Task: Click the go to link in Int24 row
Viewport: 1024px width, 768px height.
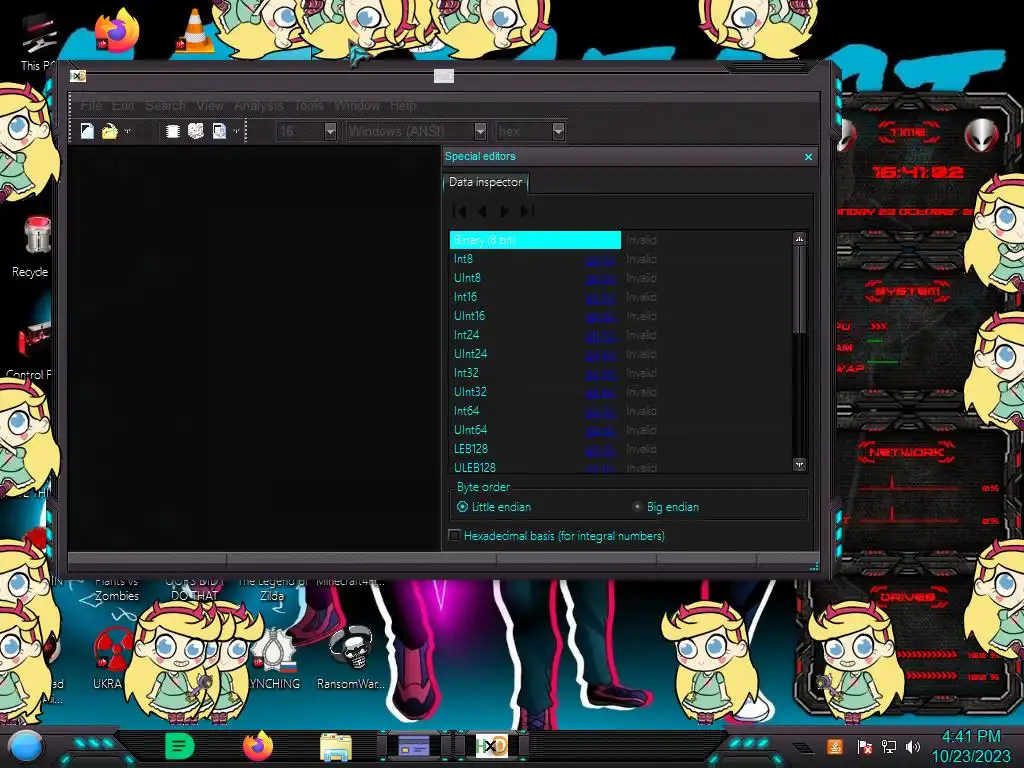Action: (601, 336)
